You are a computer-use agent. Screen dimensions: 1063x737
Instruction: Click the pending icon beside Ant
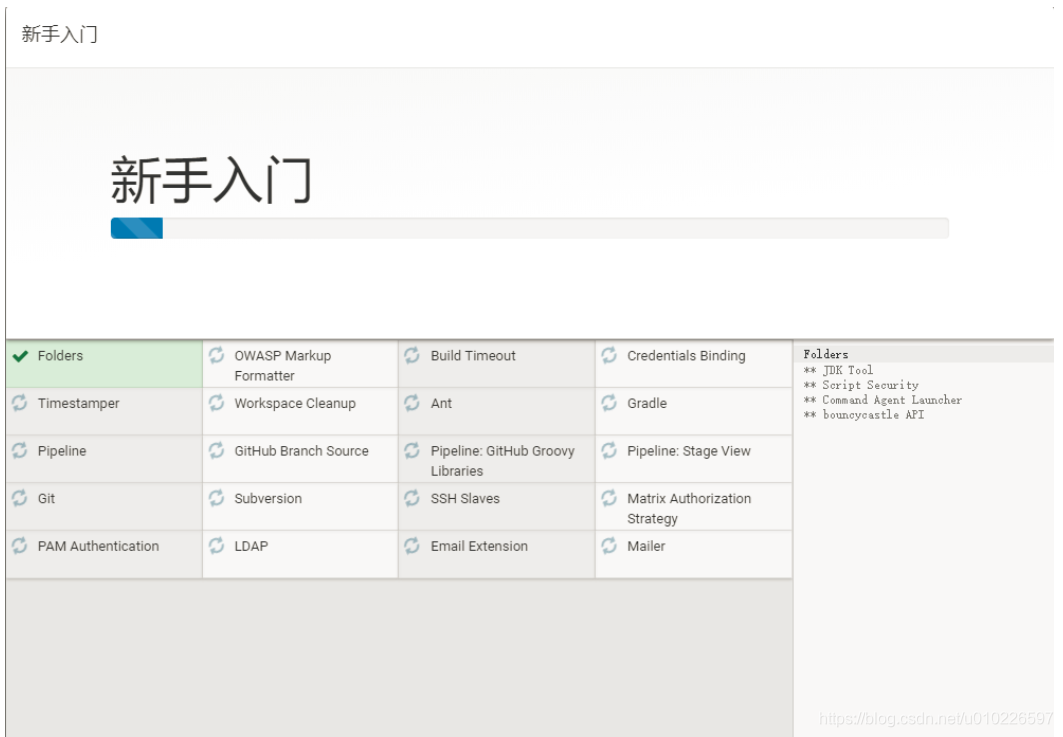[412, 403]
